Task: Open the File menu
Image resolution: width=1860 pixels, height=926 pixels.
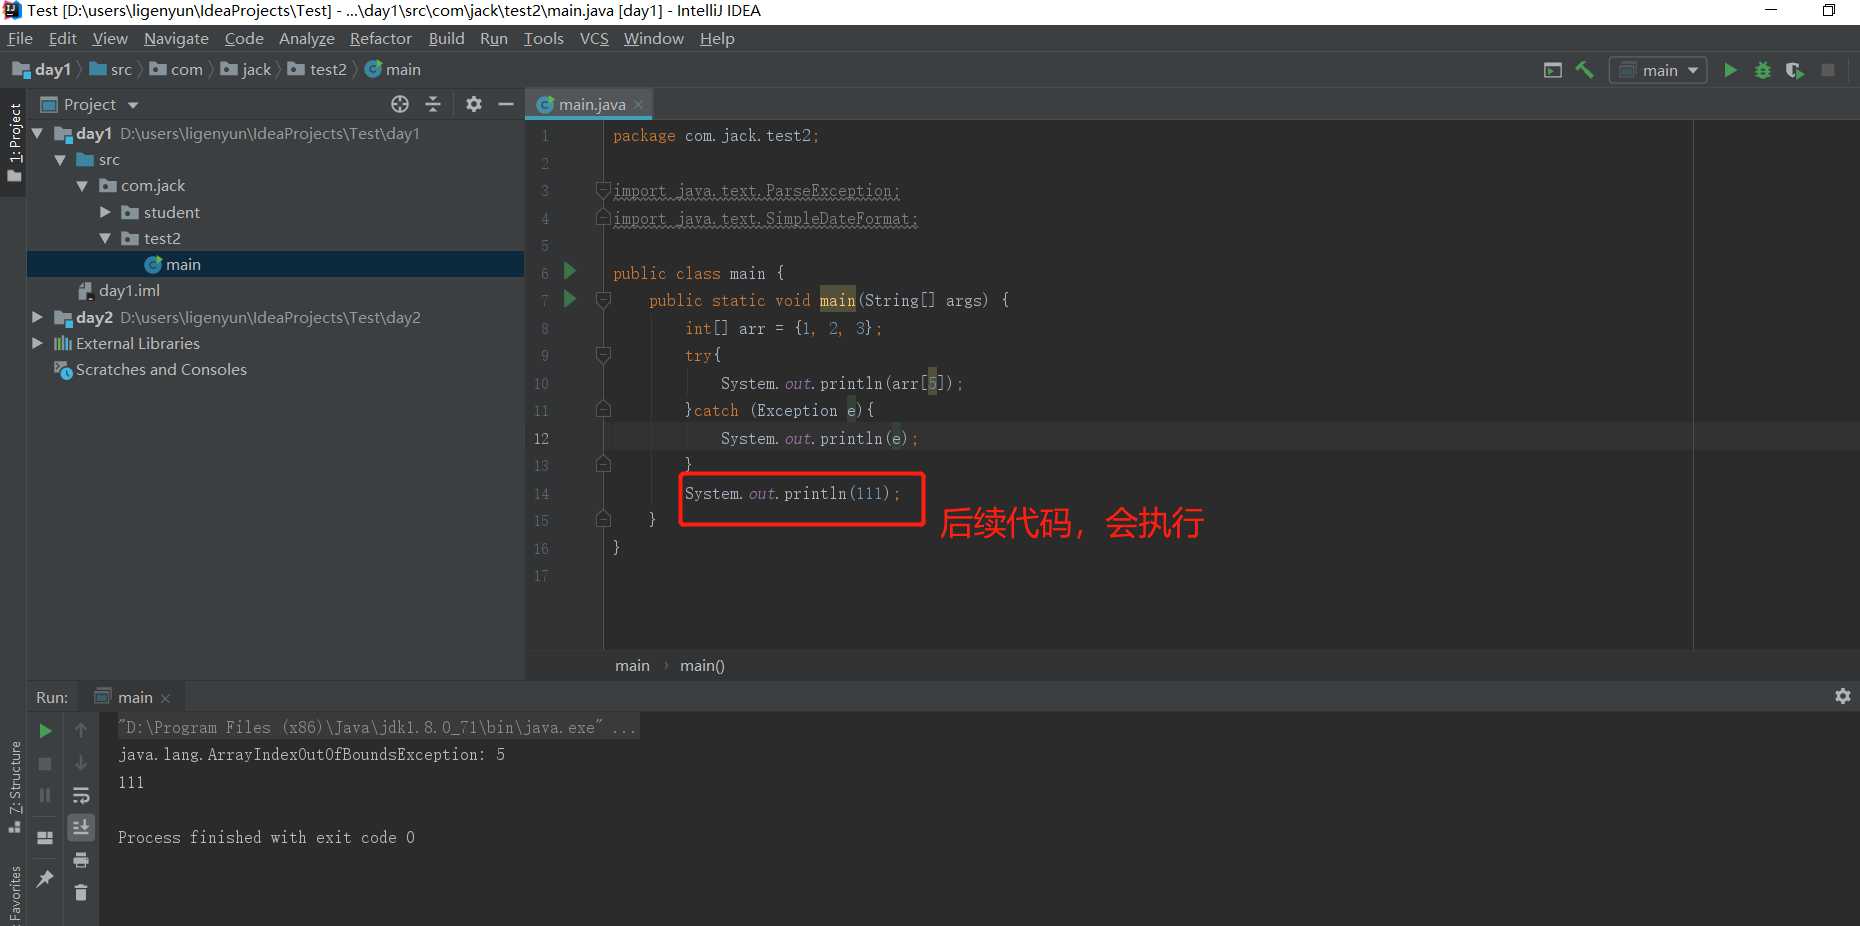Action: [20, 38]
